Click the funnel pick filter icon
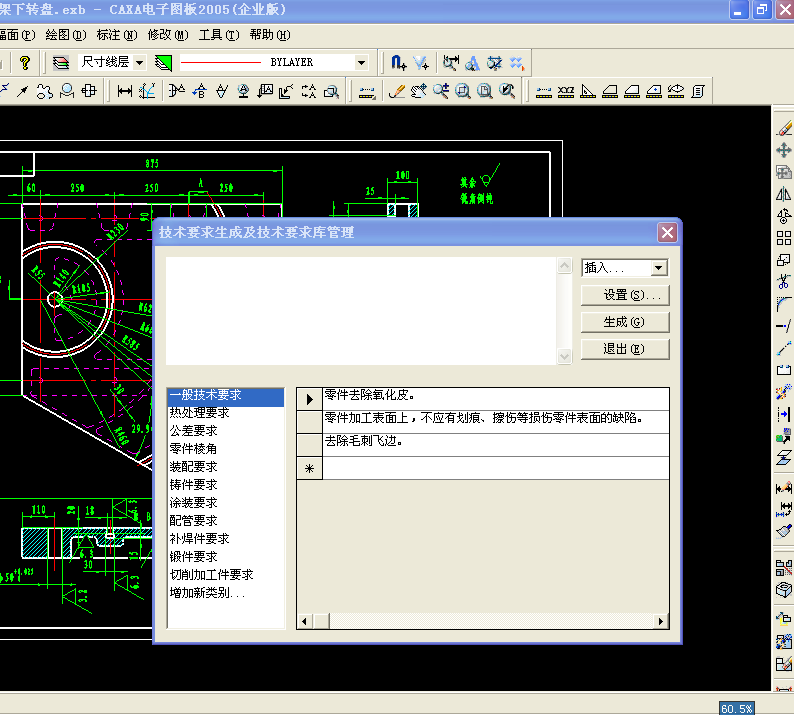This screenshot has width=794, height=715. pos(421,63)
